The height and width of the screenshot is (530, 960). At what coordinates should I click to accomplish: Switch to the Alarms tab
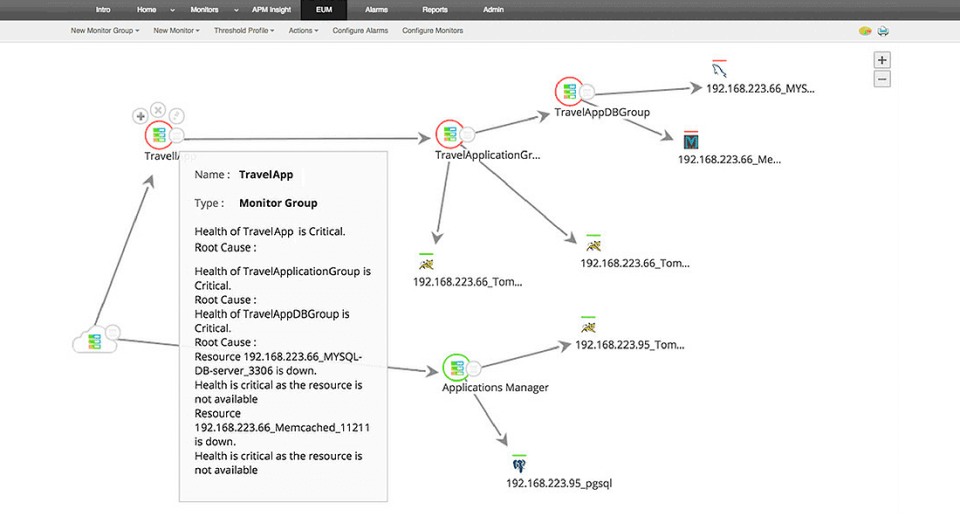click(x=377, y=10)
